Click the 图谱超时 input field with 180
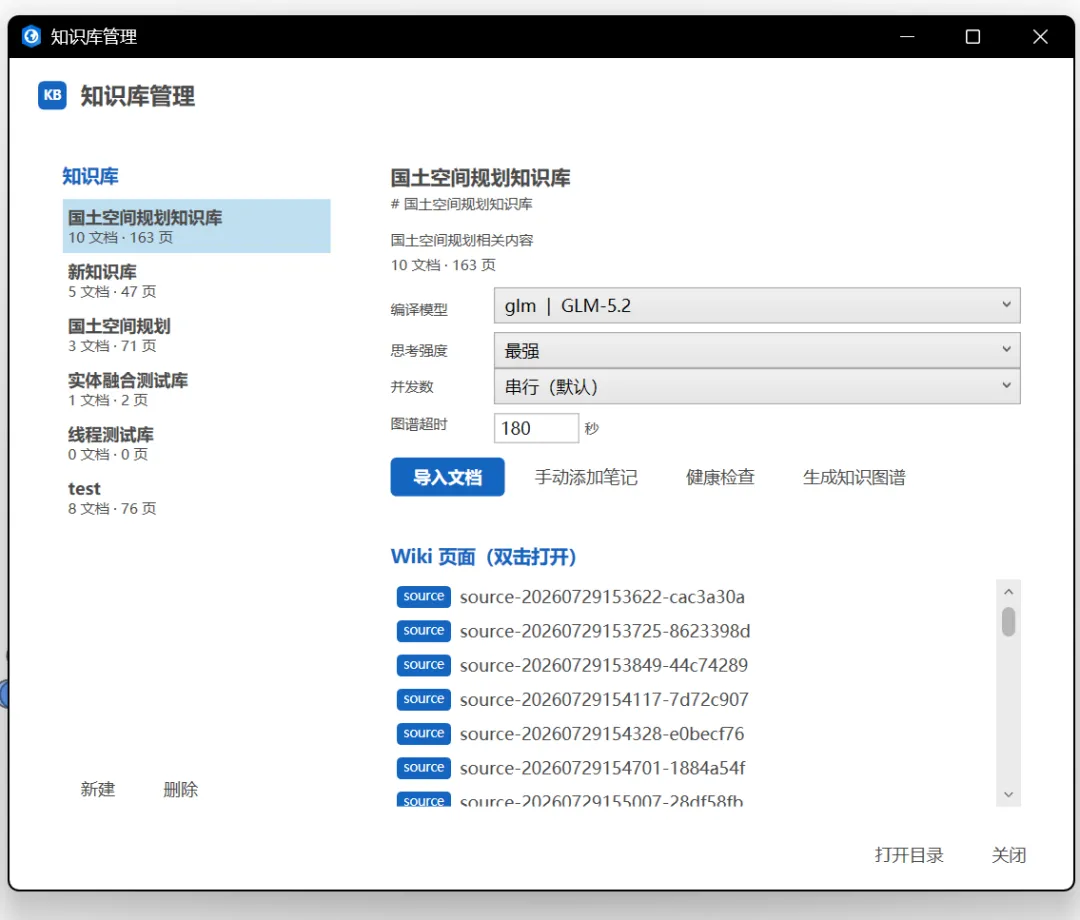 pos(536,428)
